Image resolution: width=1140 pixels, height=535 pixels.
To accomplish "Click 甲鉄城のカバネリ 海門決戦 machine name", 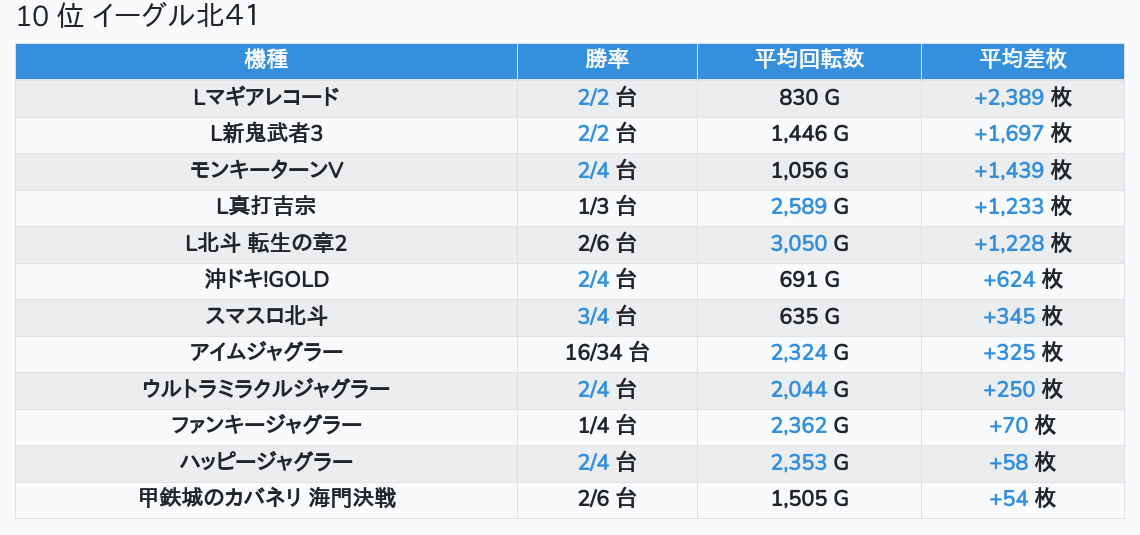I will click(266, 499).
